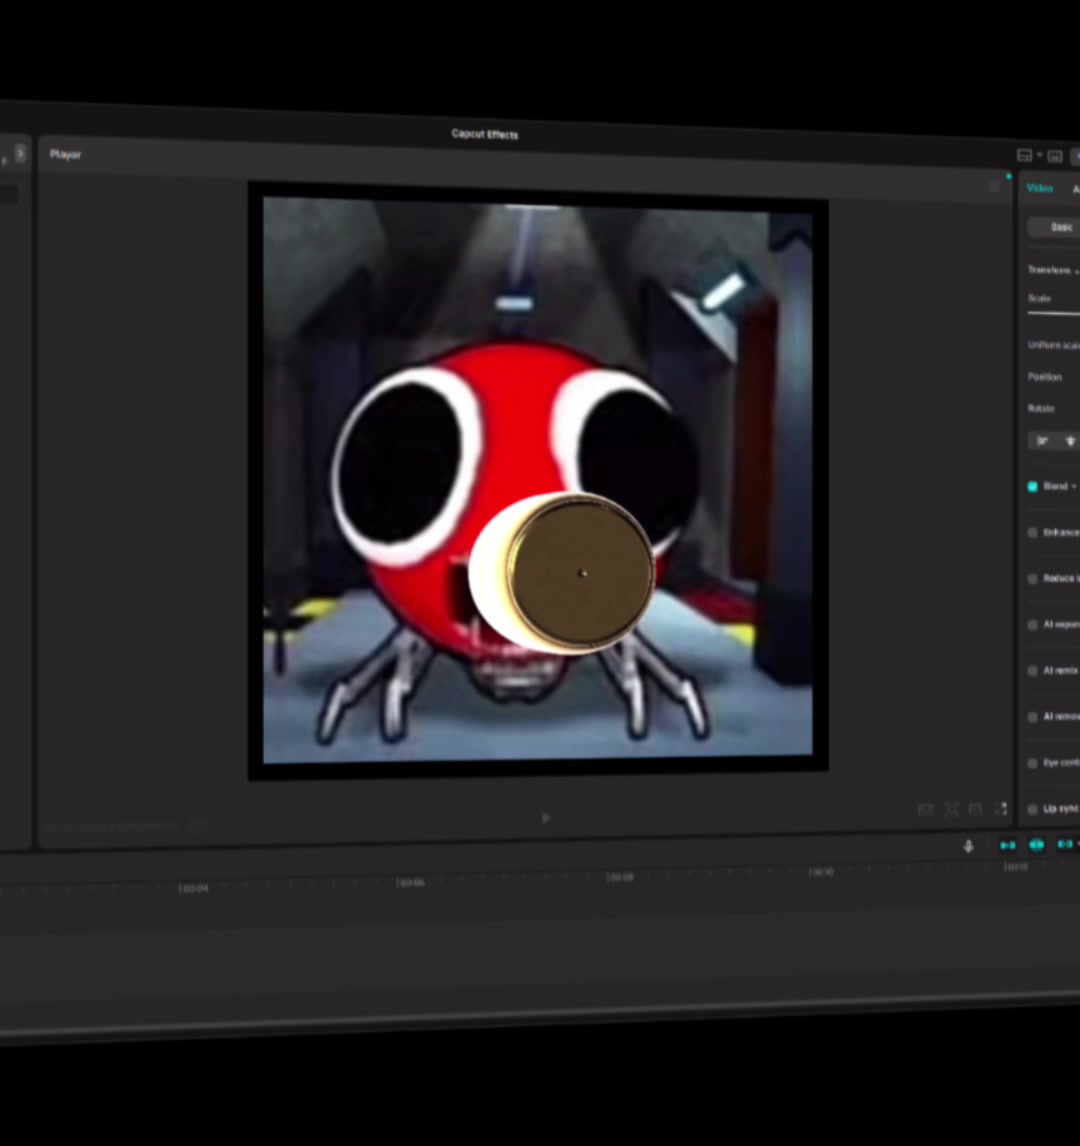Click the Capcut Effects project title
The image size is (1080, 1146).
click(x=484, y=134)
